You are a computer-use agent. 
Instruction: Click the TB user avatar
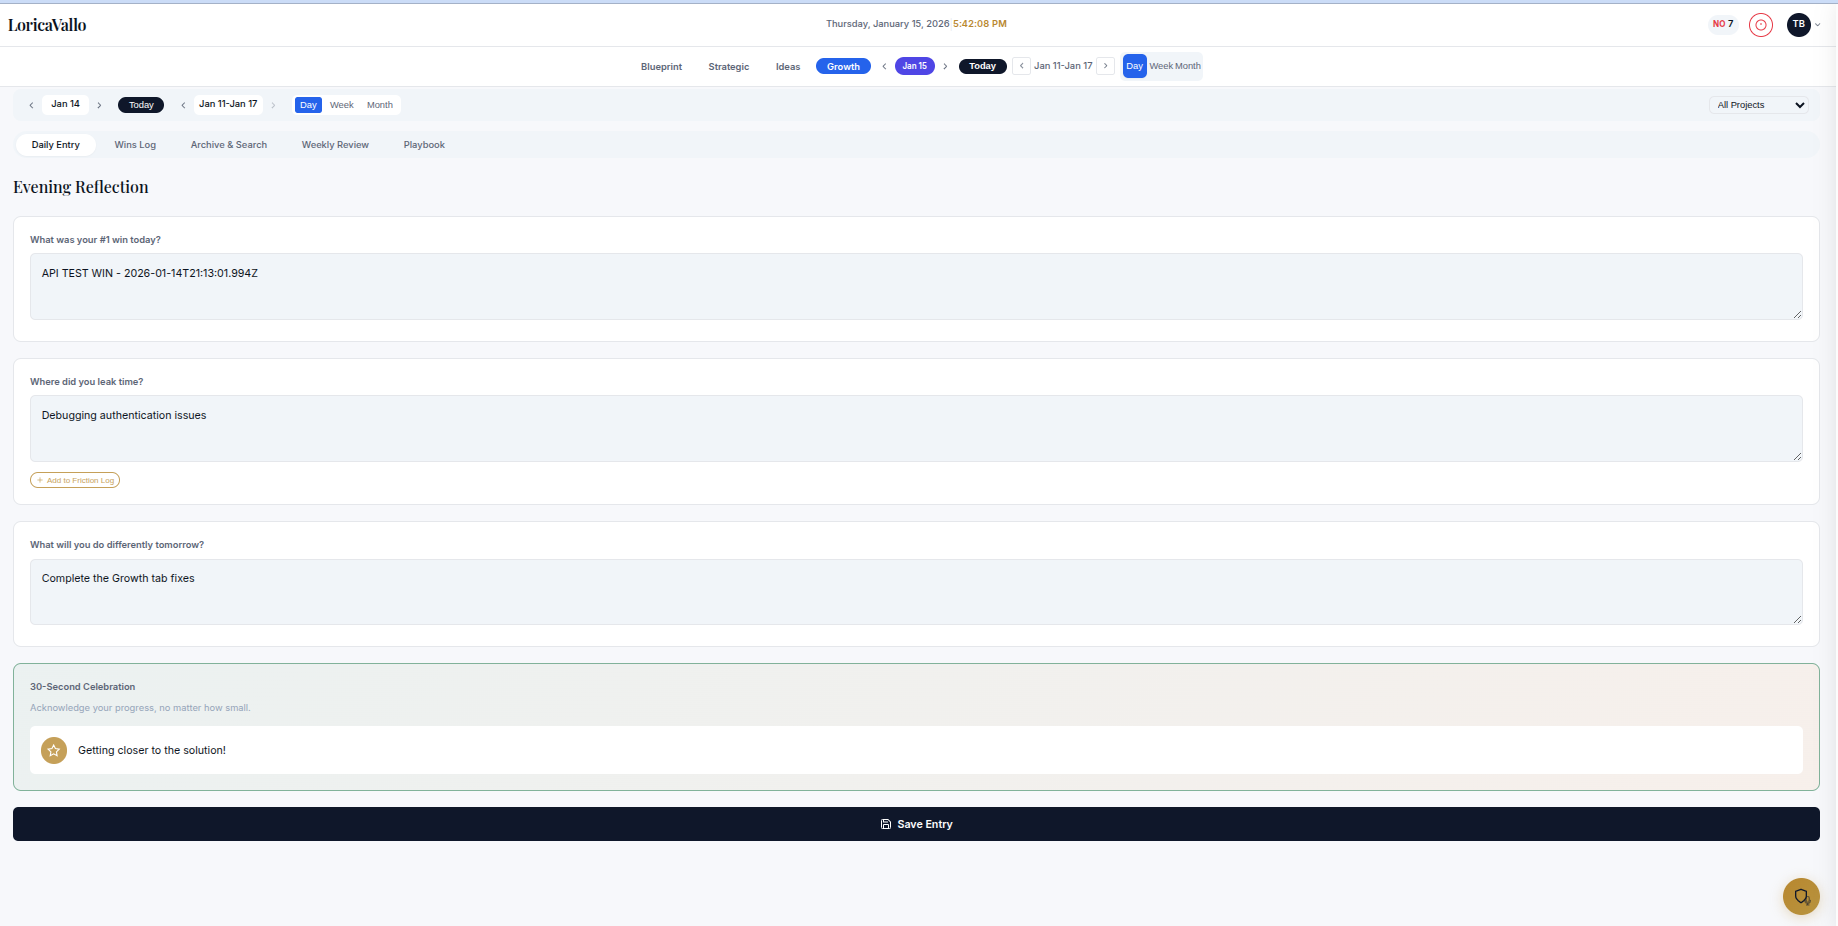pos(1798,25)
